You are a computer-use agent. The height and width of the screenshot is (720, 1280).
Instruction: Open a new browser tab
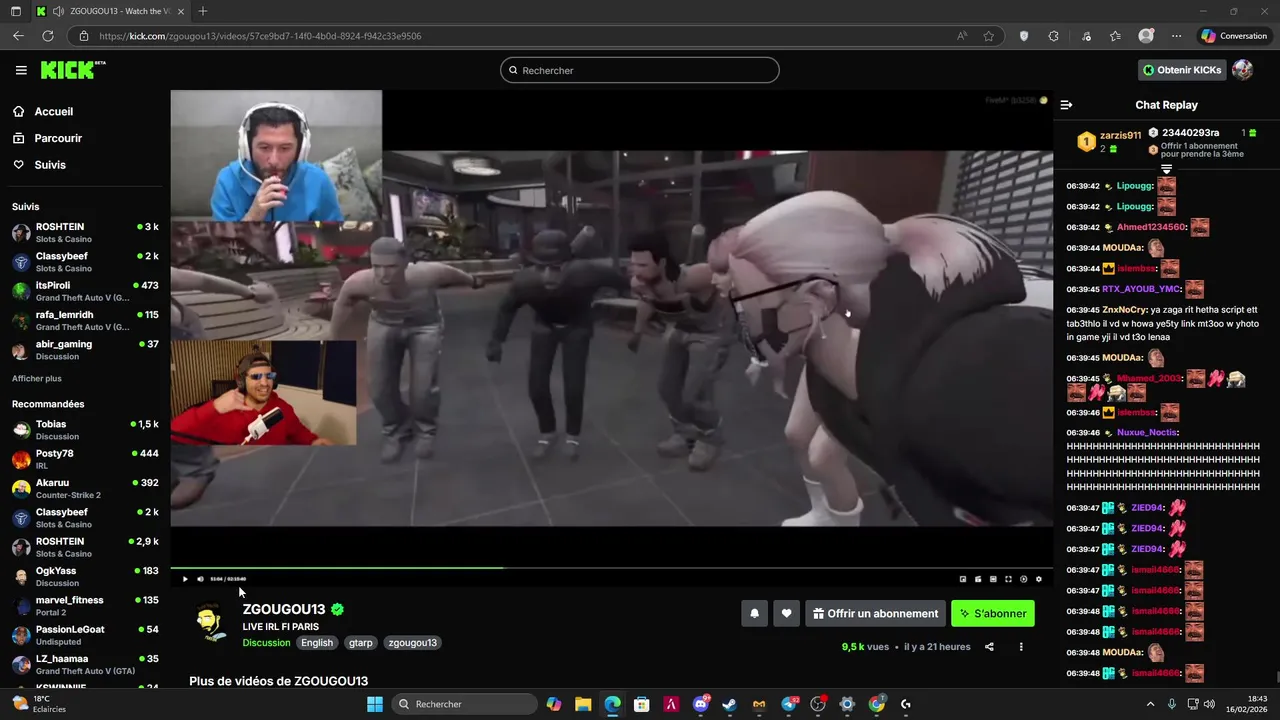tap(203, 11)
